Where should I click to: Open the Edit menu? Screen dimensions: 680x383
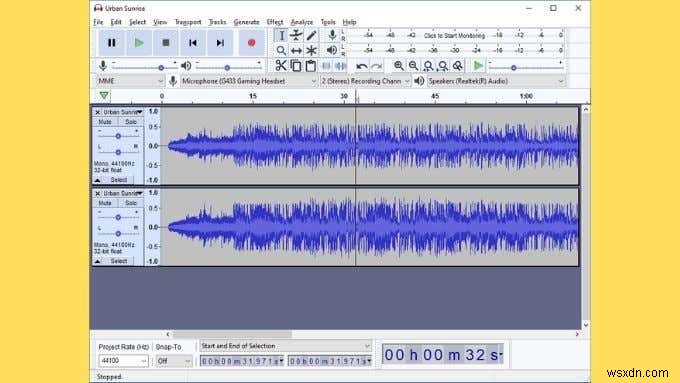click(x=116, y=22)
